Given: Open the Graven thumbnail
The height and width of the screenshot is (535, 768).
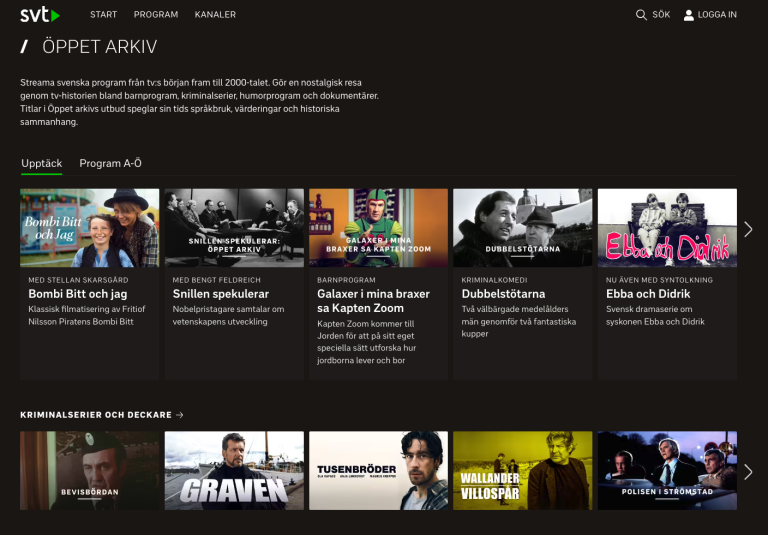Looking at the screenshot, I should [x=234, y=470].
